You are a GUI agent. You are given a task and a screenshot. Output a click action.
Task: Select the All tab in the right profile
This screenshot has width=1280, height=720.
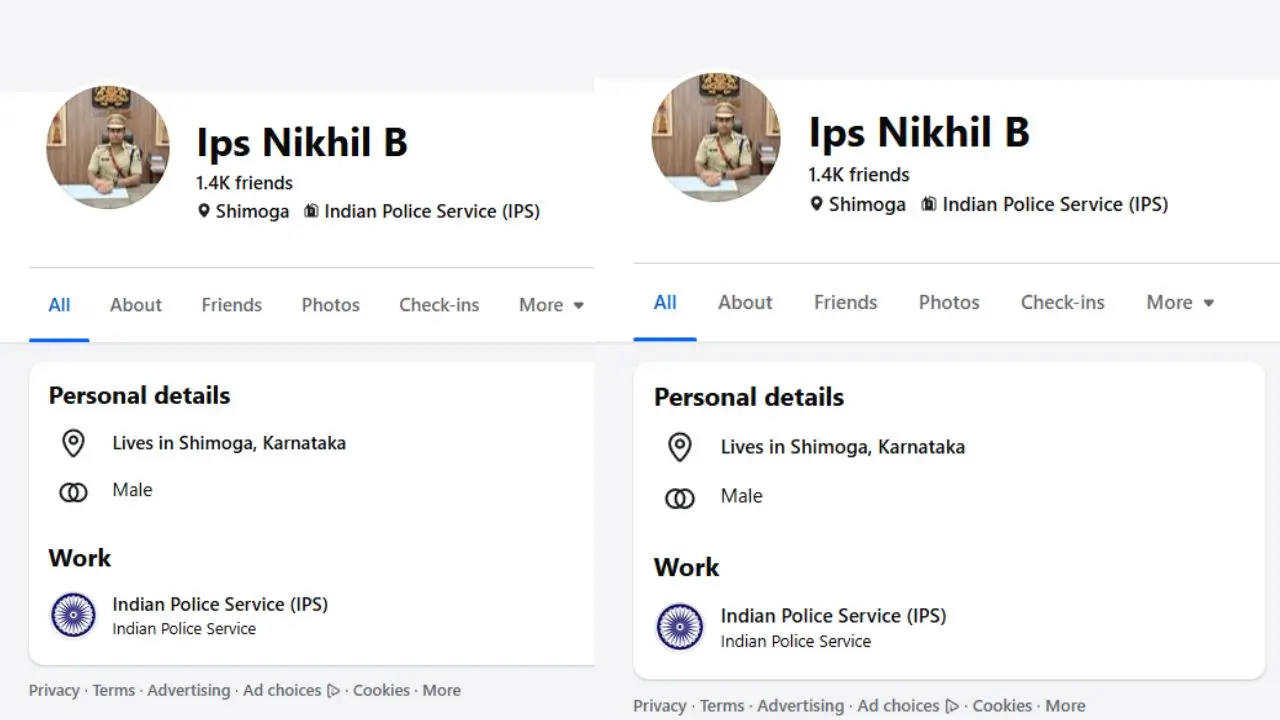point(665,302)
